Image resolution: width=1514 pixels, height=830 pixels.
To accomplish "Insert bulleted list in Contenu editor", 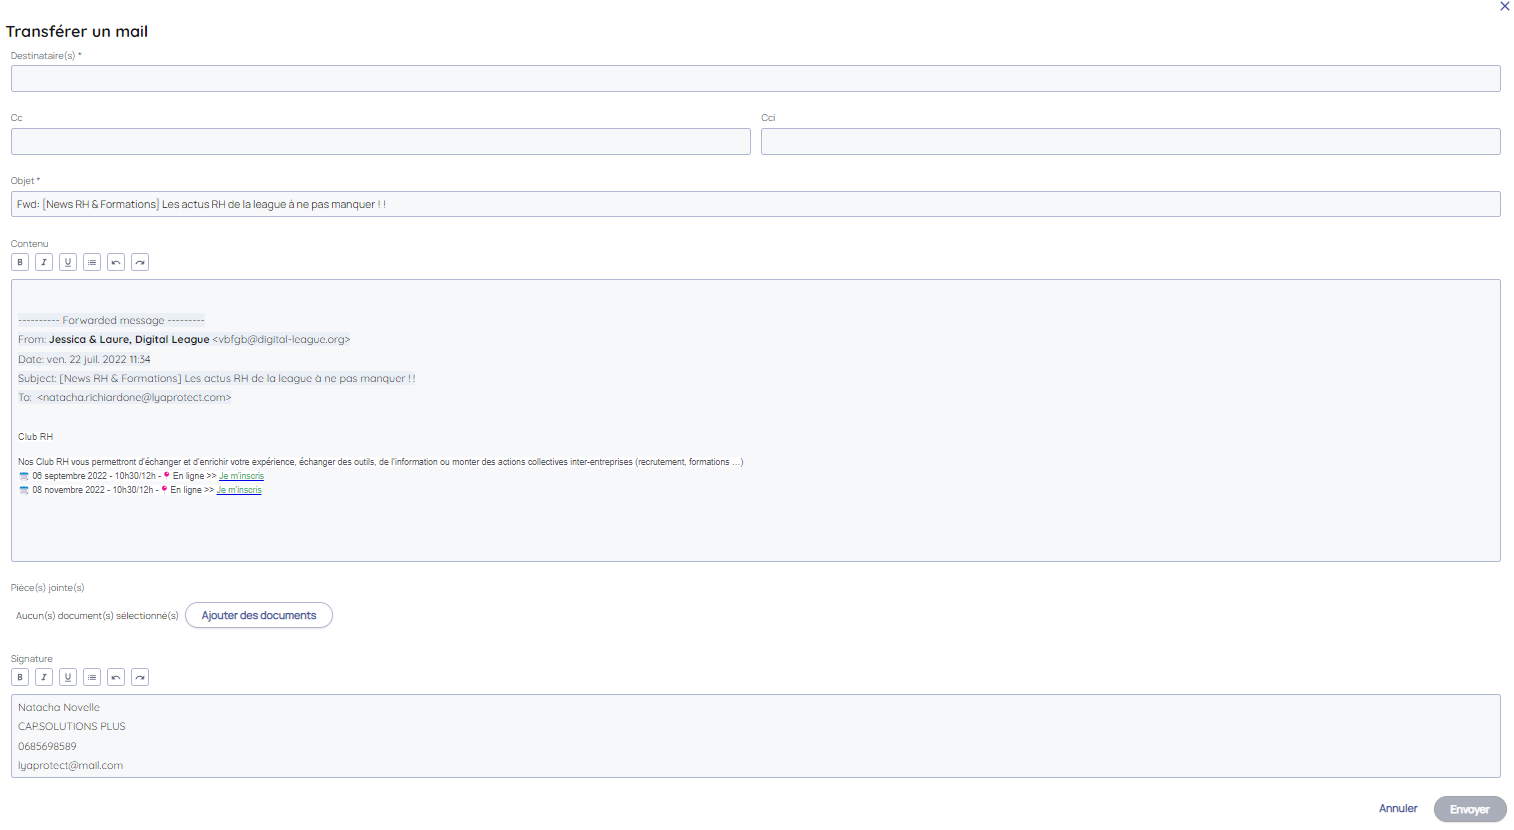I will (92, 262).
